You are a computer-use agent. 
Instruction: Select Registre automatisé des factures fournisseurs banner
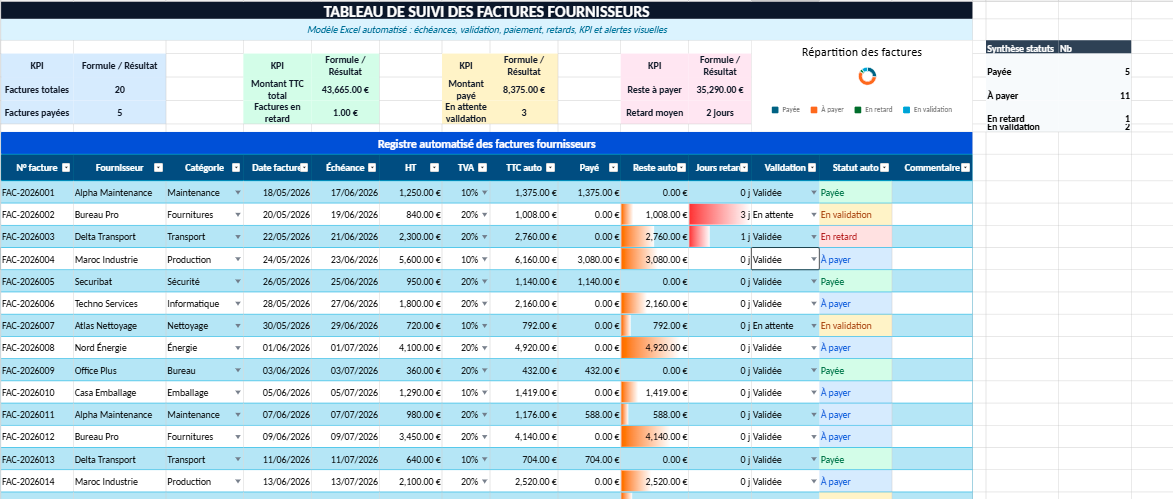pos(486,143)
